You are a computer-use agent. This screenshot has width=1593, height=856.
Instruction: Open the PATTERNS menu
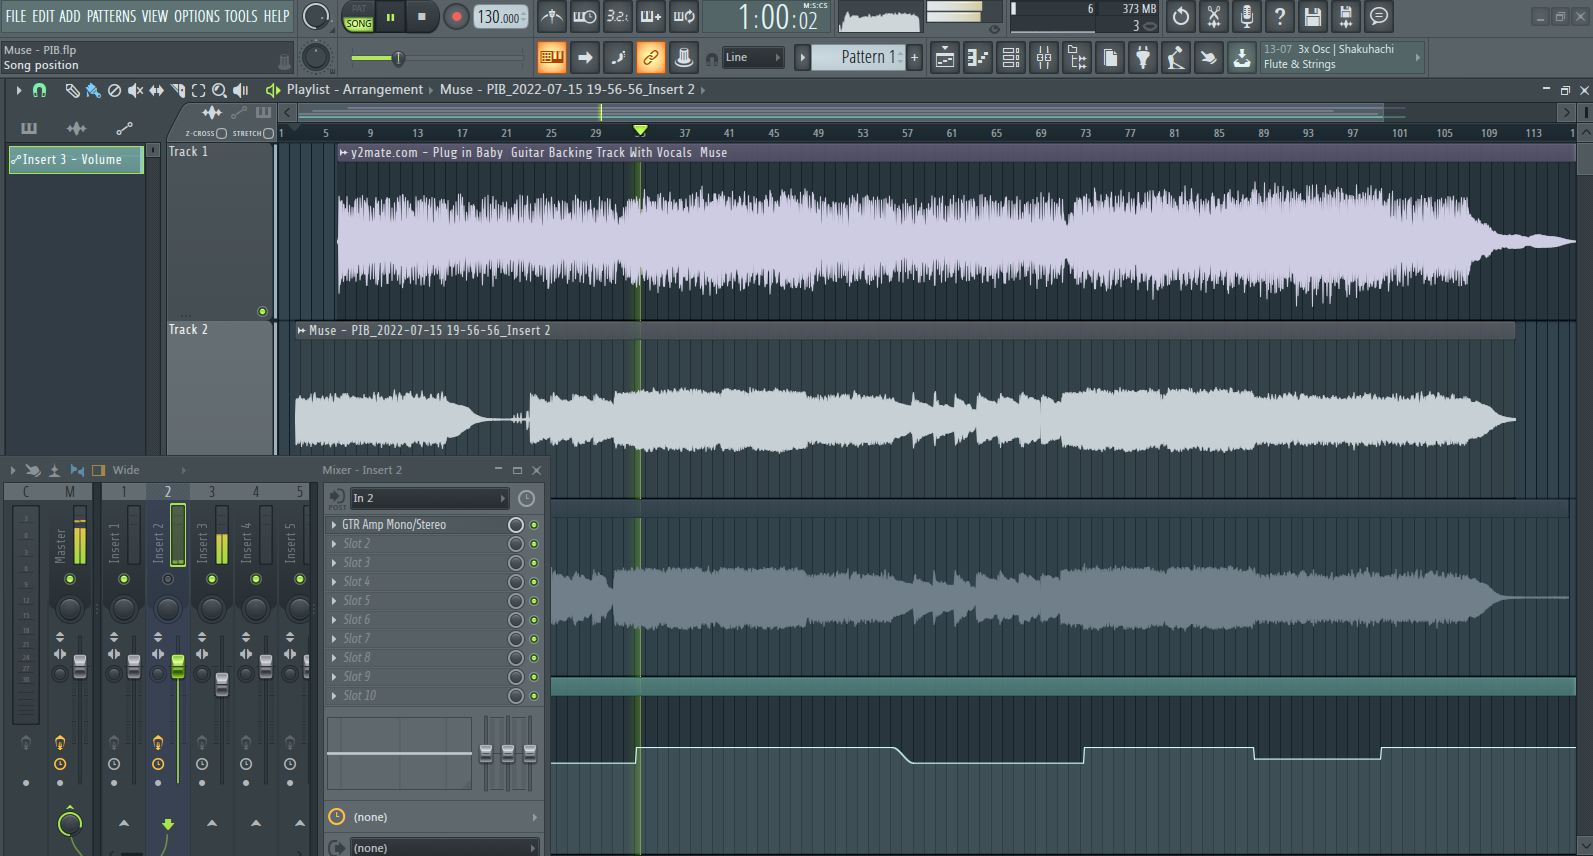click(x=111, y=16)
